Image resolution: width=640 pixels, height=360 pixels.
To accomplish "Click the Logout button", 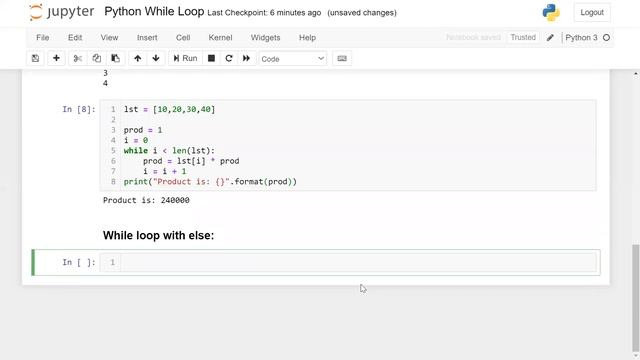I will pos(592,13).
